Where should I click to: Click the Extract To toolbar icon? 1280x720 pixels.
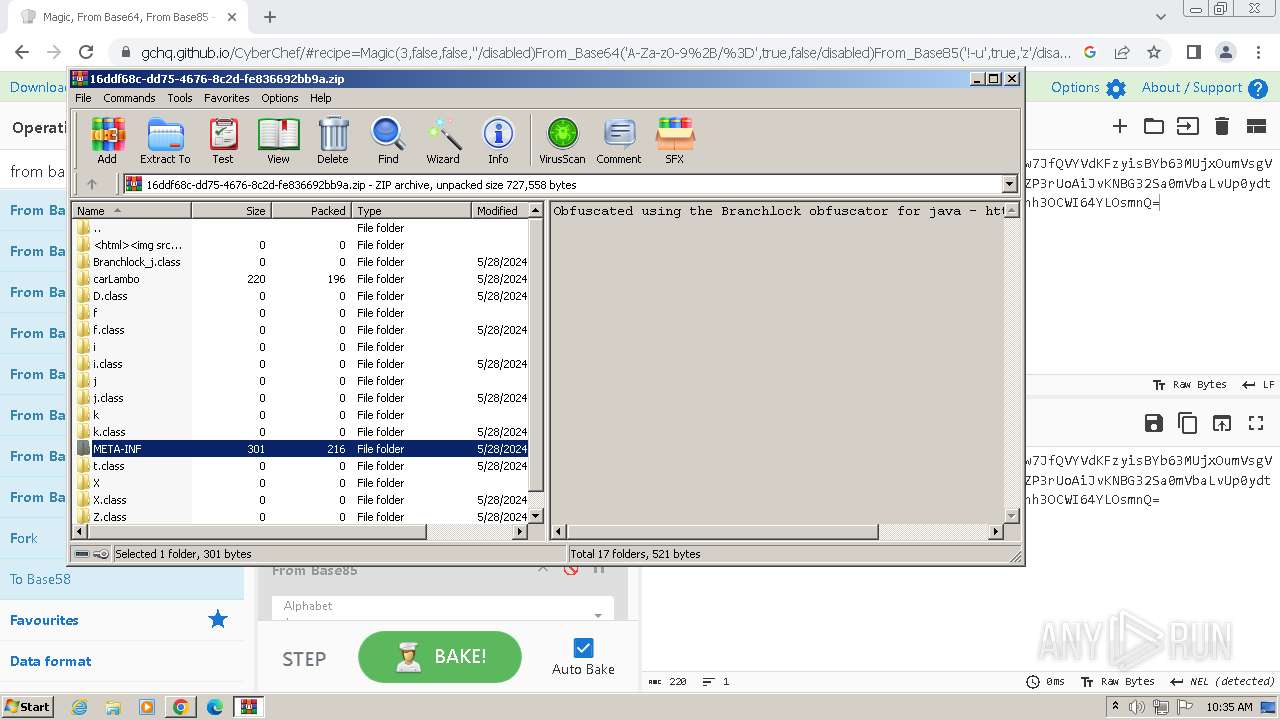(165, 141)
